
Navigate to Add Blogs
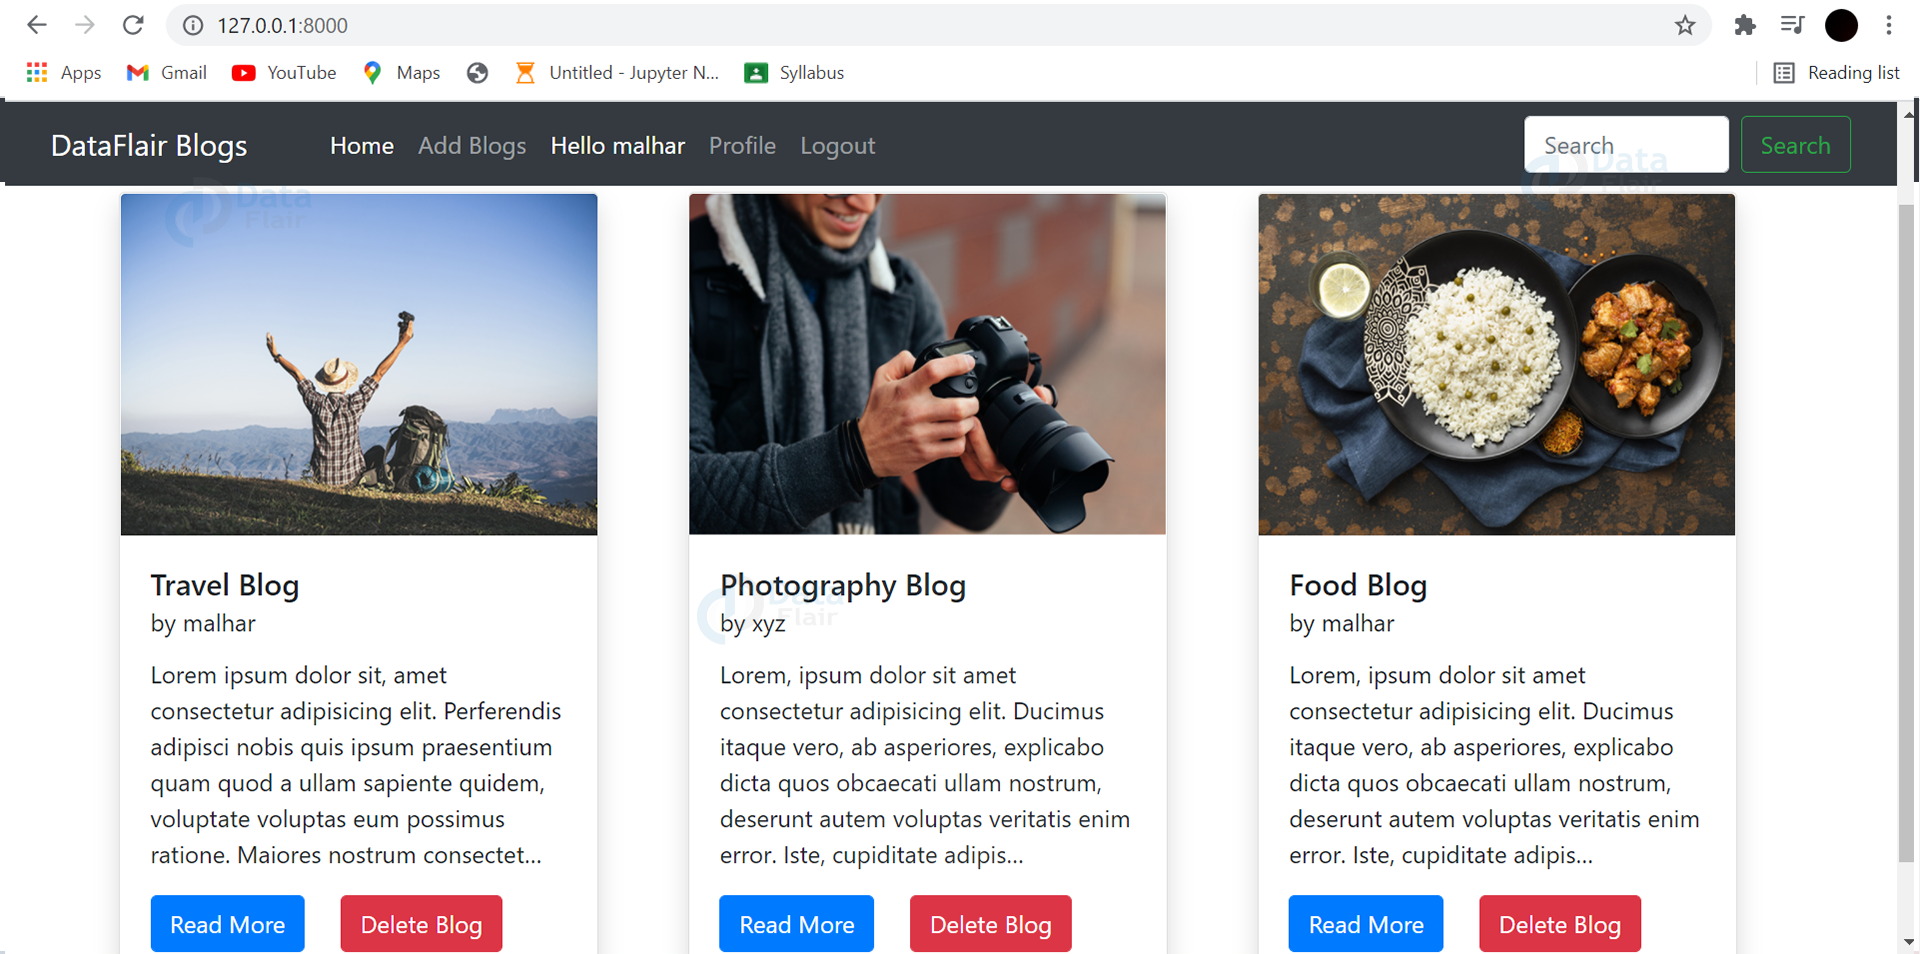click(472, 145)
